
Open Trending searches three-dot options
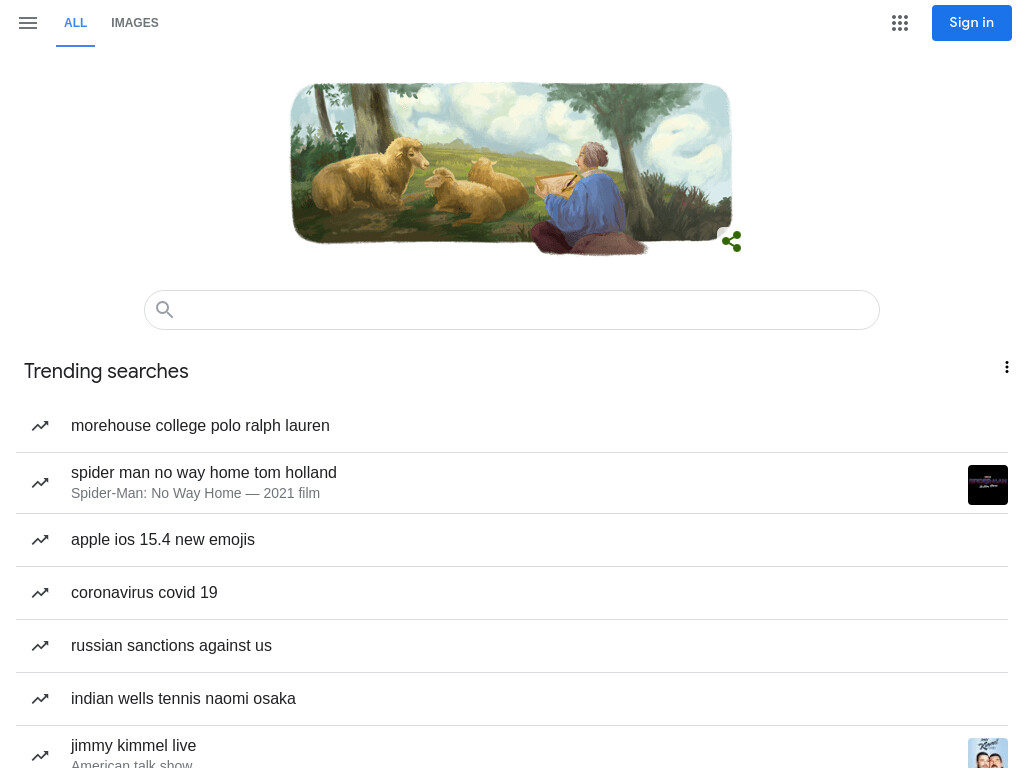(1006, 367)
